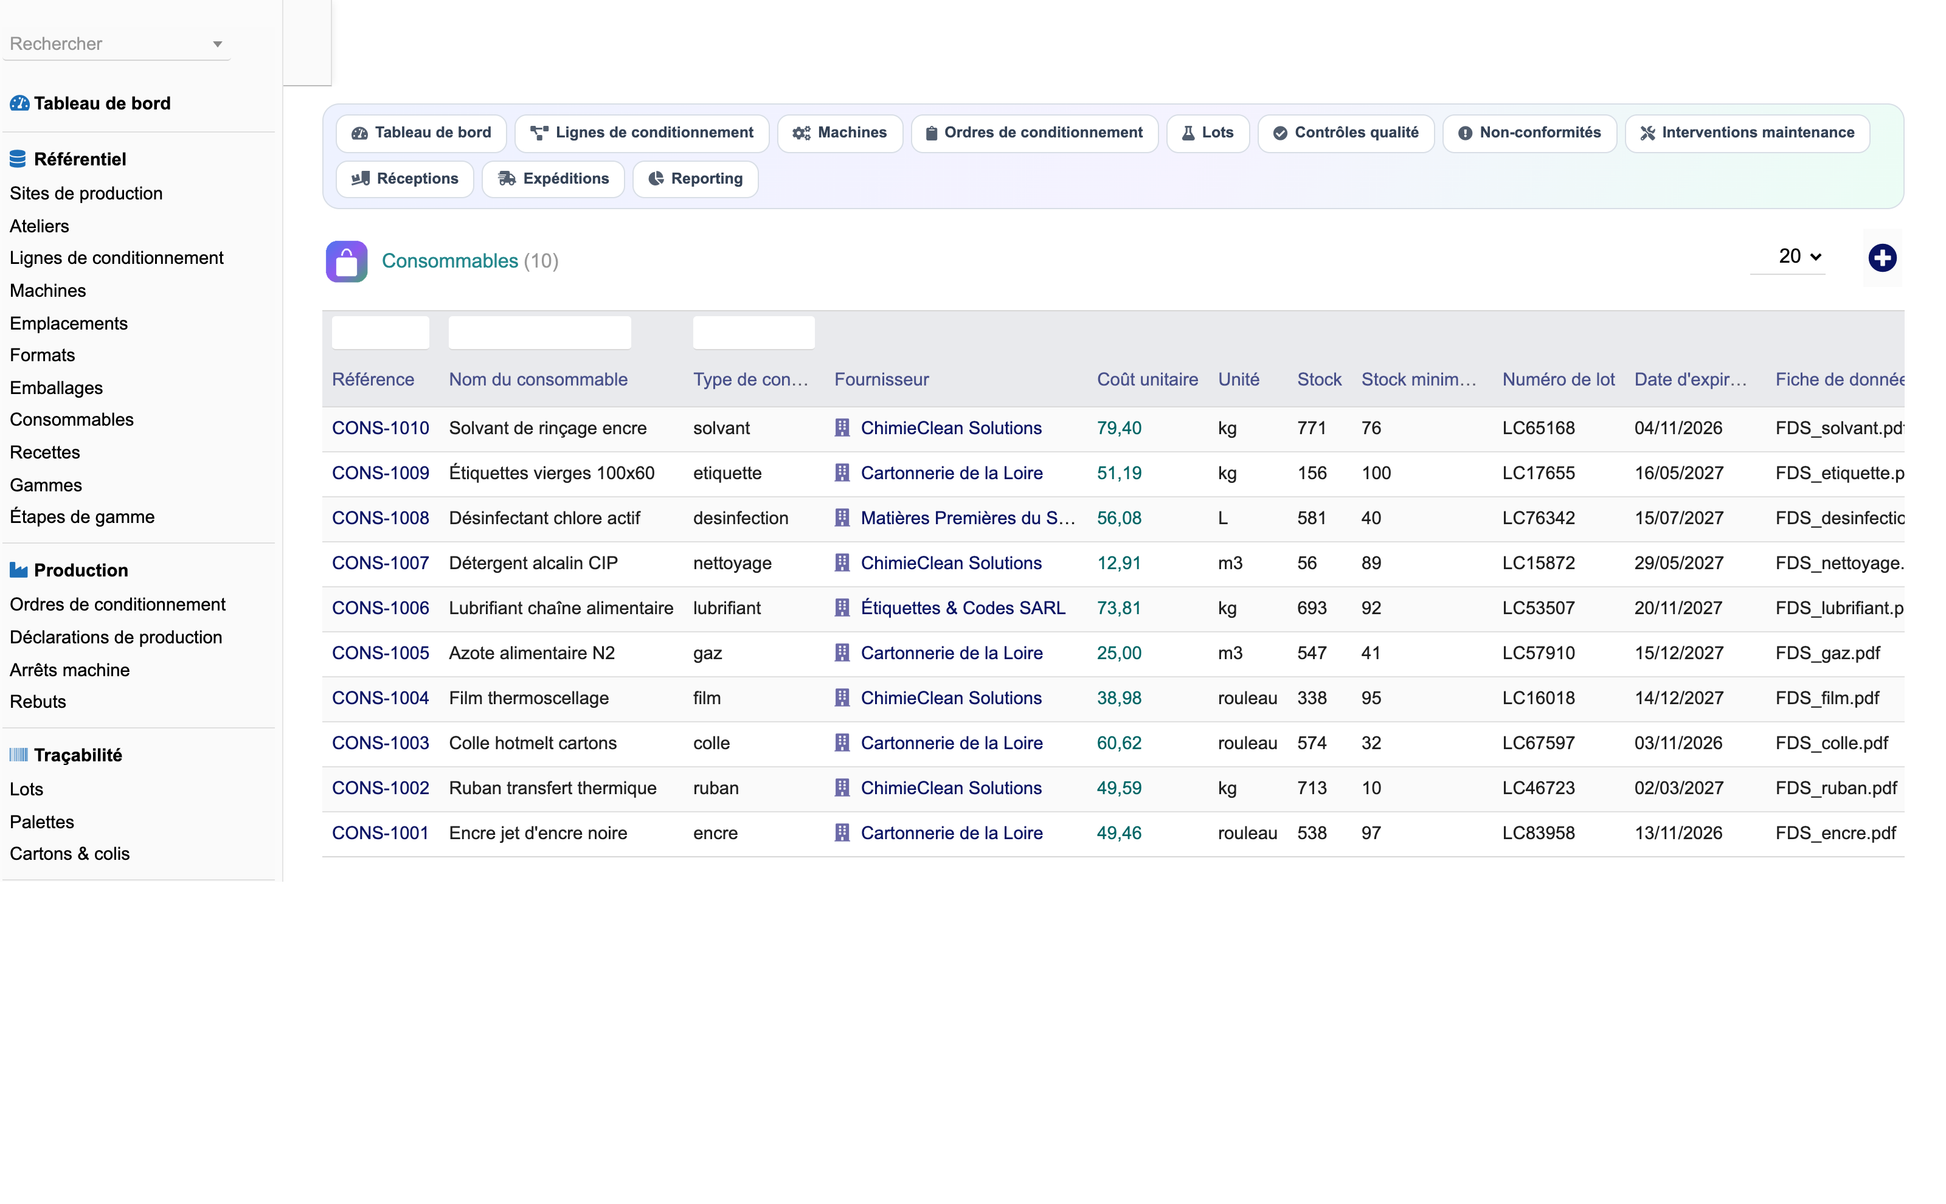Open the Réceptions tab

[x=405, y=179]
